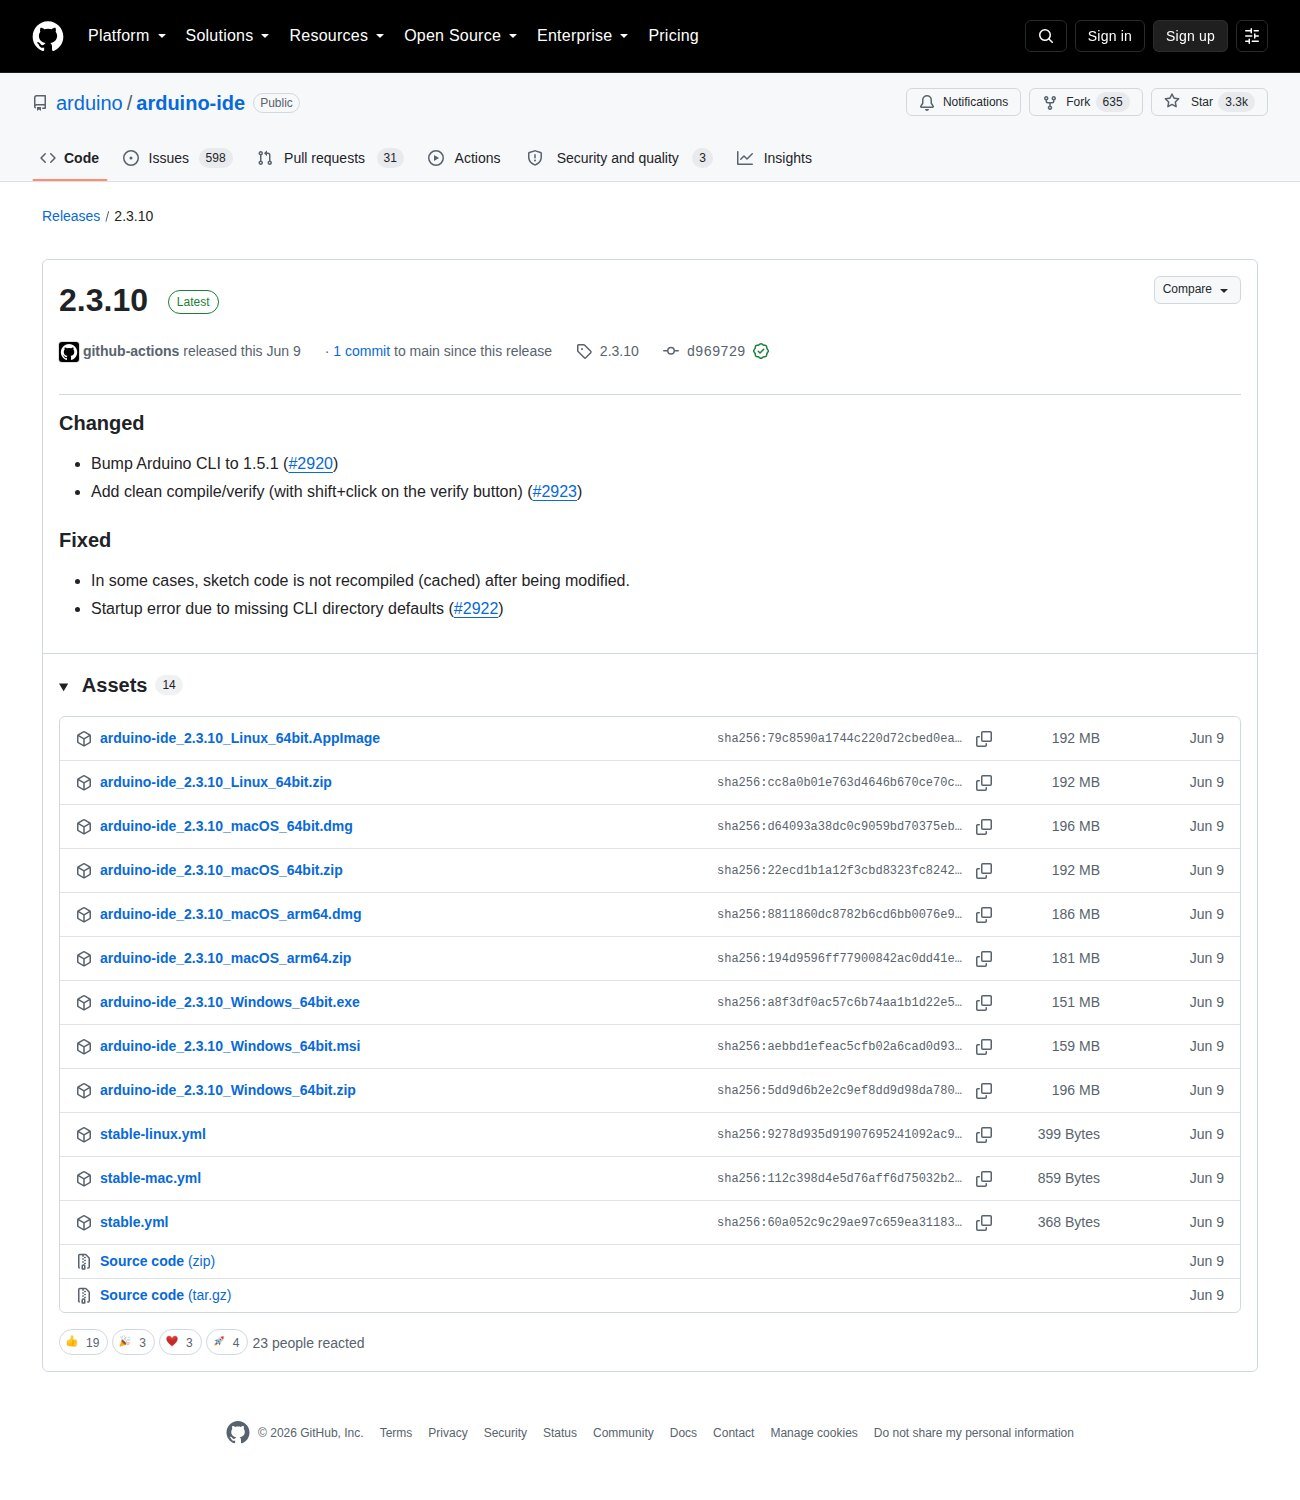Screen dimensions: 1300x1500
Task: Open the Actions tab
Action: pyautogui.click(x=464, y=158)
